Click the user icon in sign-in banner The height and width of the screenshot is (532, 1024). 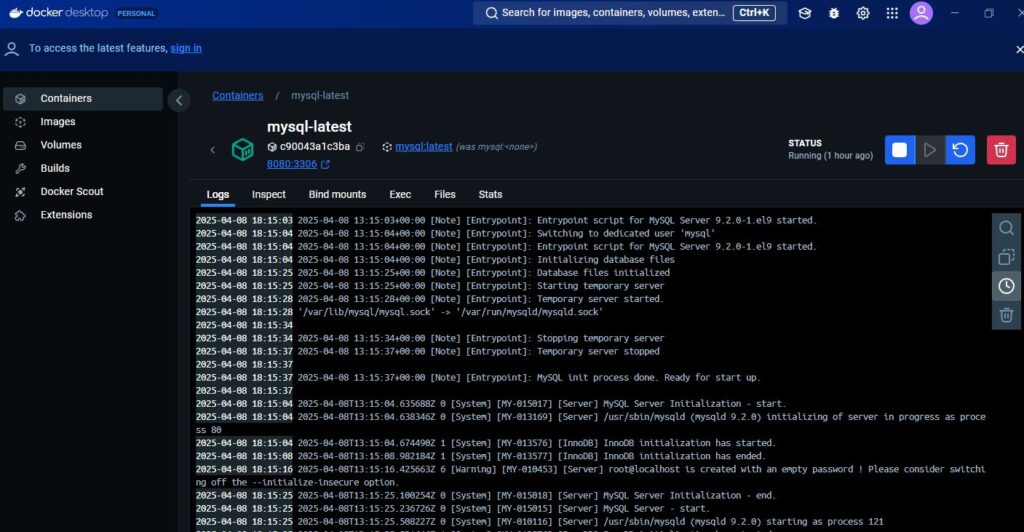point(11,49)
